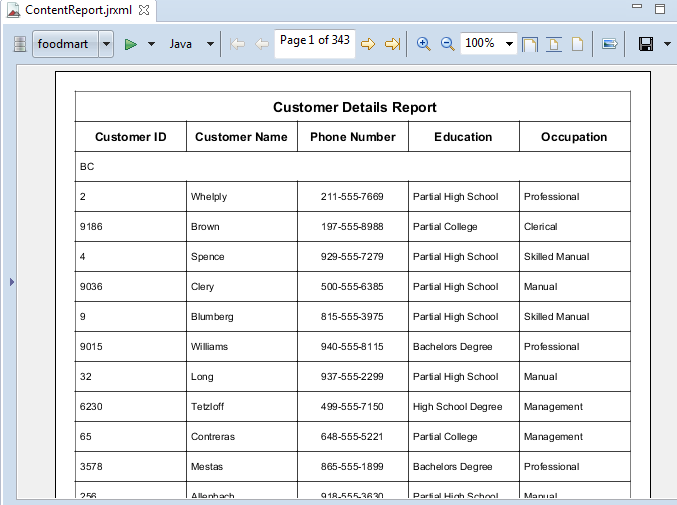Click the Skilled Manual cell for Spence
Viewport: 677px width, 505px height.
tap(557, 257)
